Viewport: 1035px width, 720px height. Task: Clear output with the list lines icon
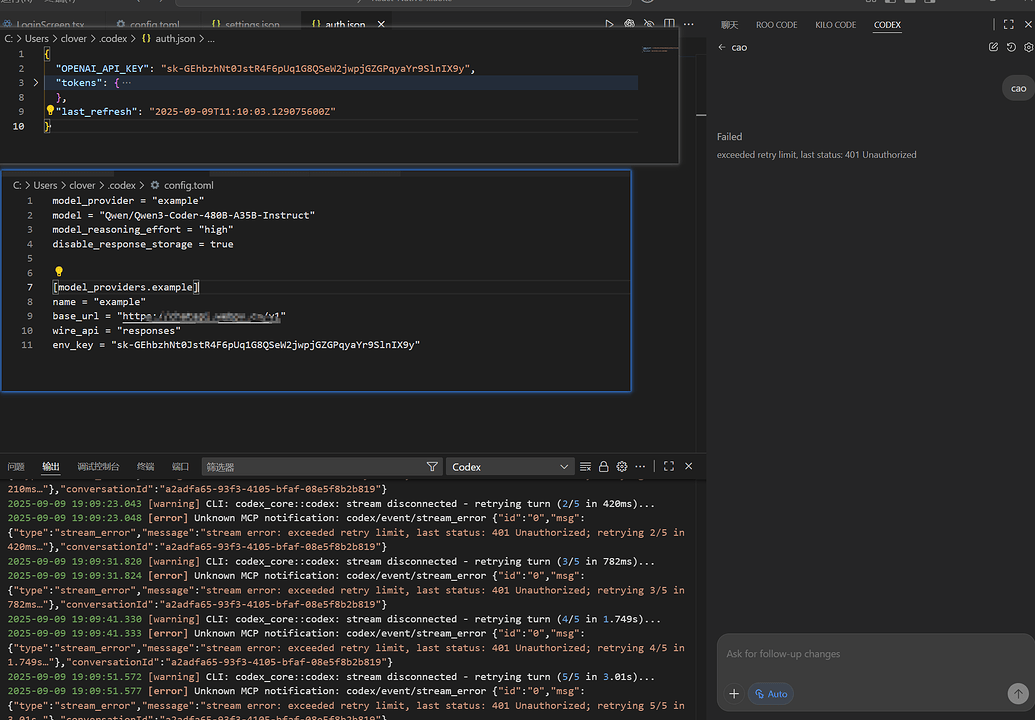585,467
